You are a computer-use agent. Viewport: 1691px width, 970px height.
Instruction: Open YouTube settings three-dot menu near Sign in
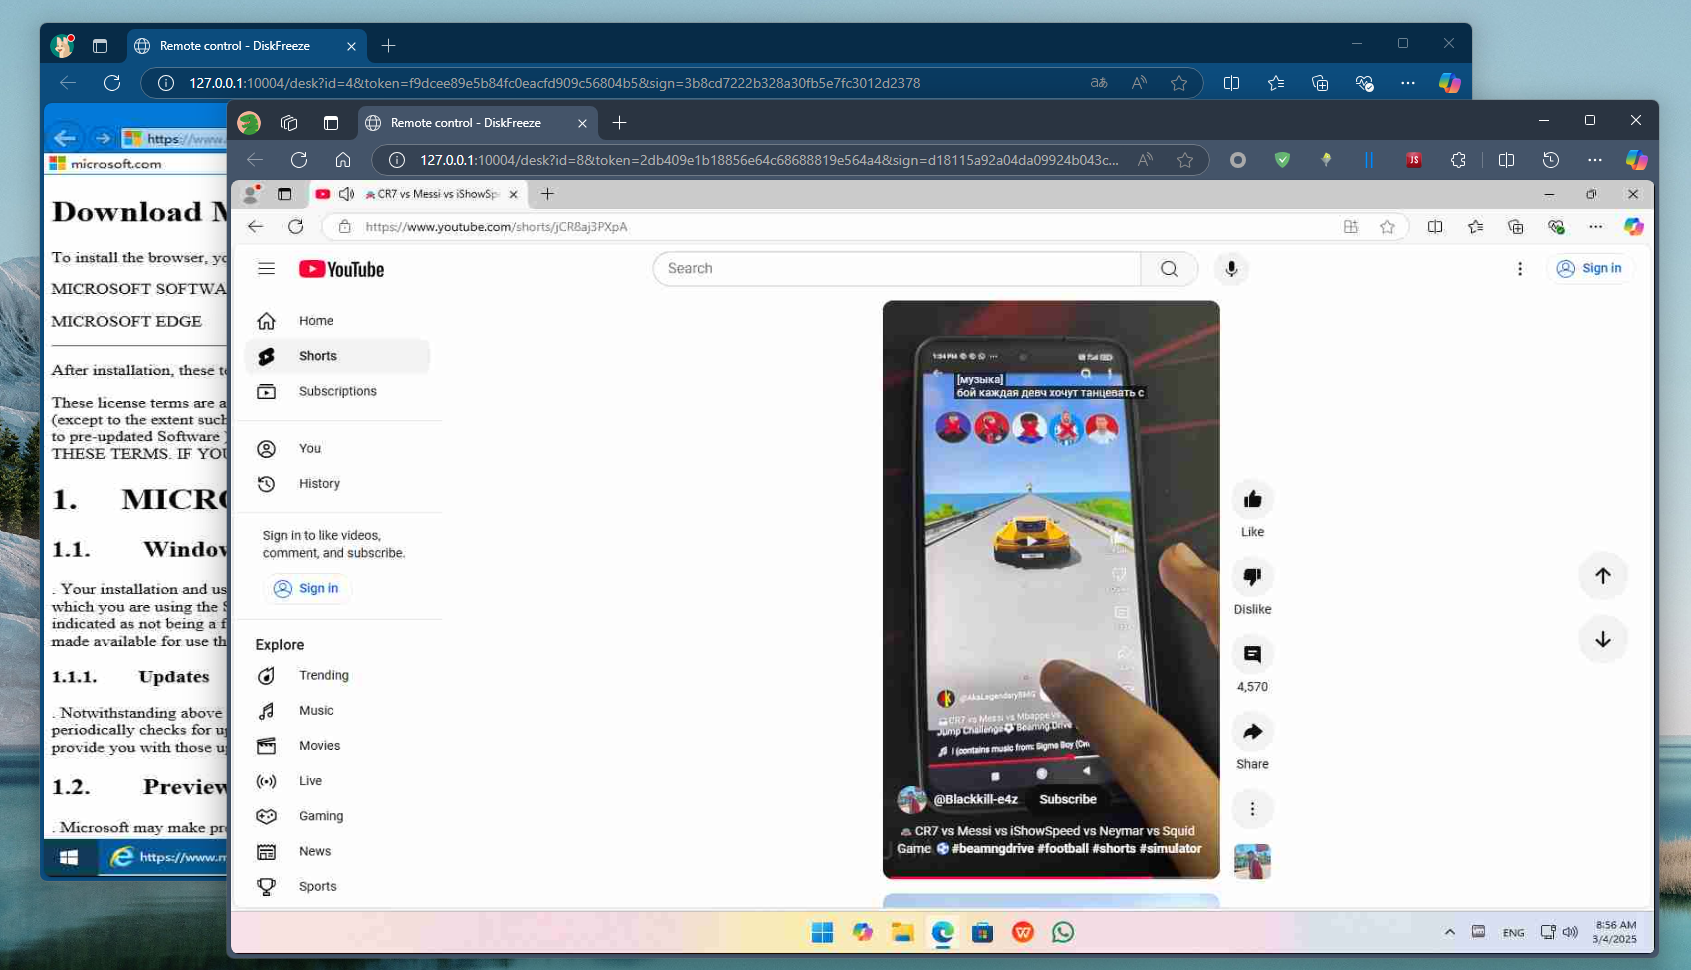coord(1520,269)
